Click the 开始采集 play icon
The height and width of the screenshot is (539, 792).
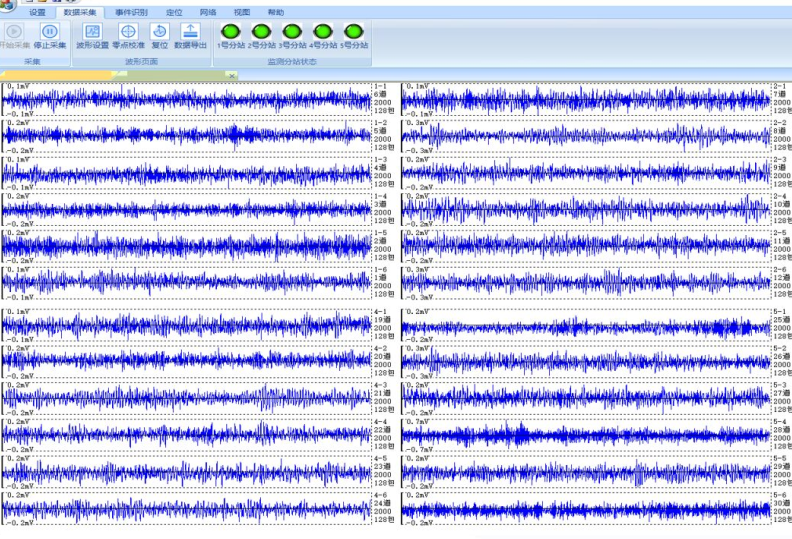tap(14, 32)
